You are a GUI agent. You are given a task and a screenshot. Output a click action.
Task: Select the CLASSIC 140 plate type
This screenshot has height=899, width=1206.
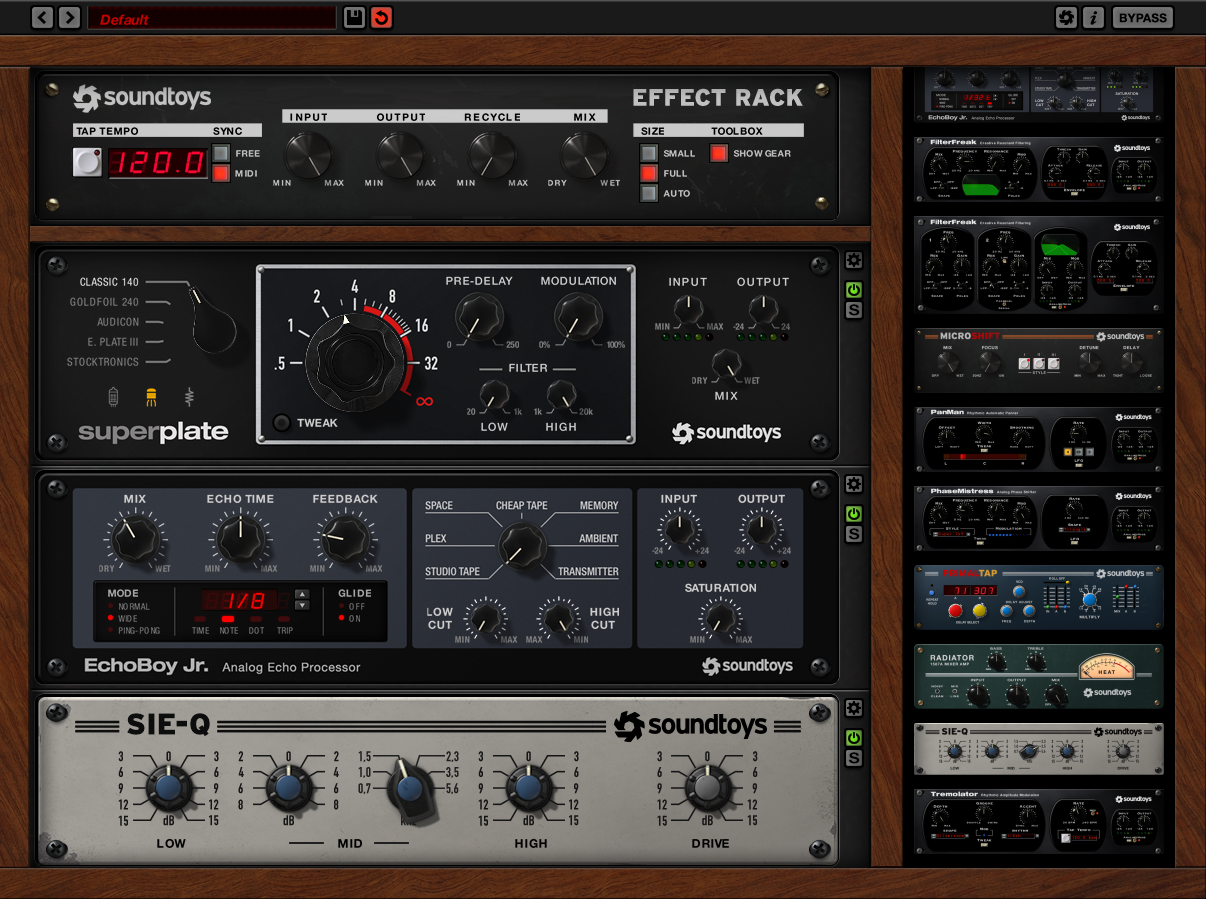[x=109, y=282]
